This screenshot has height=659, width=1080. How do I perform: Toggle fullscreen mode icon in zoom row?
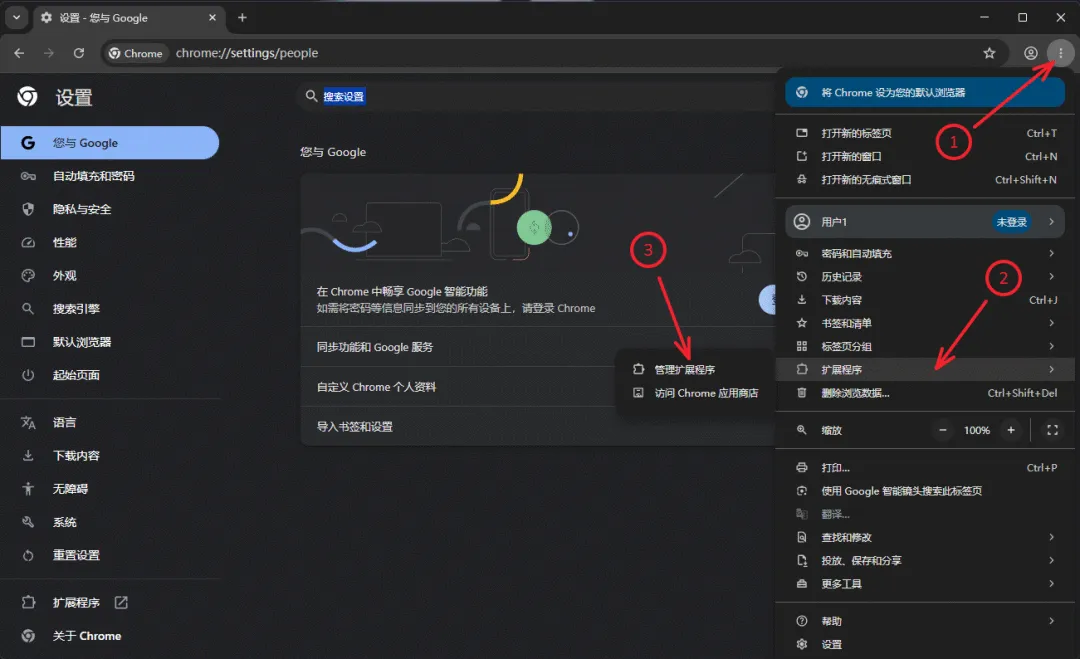tap(1052, 430)
